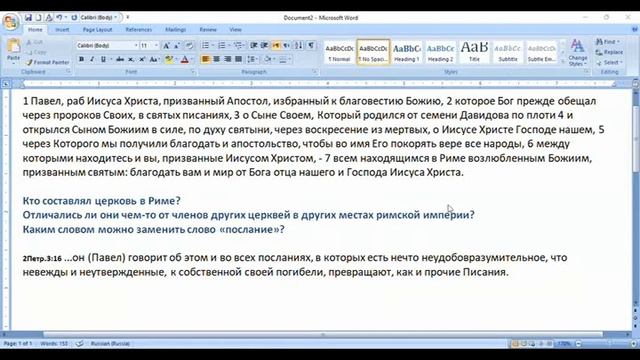The width and height of the screenshot is (640, 360).
Task: Open the View tab
Action: 236,30
